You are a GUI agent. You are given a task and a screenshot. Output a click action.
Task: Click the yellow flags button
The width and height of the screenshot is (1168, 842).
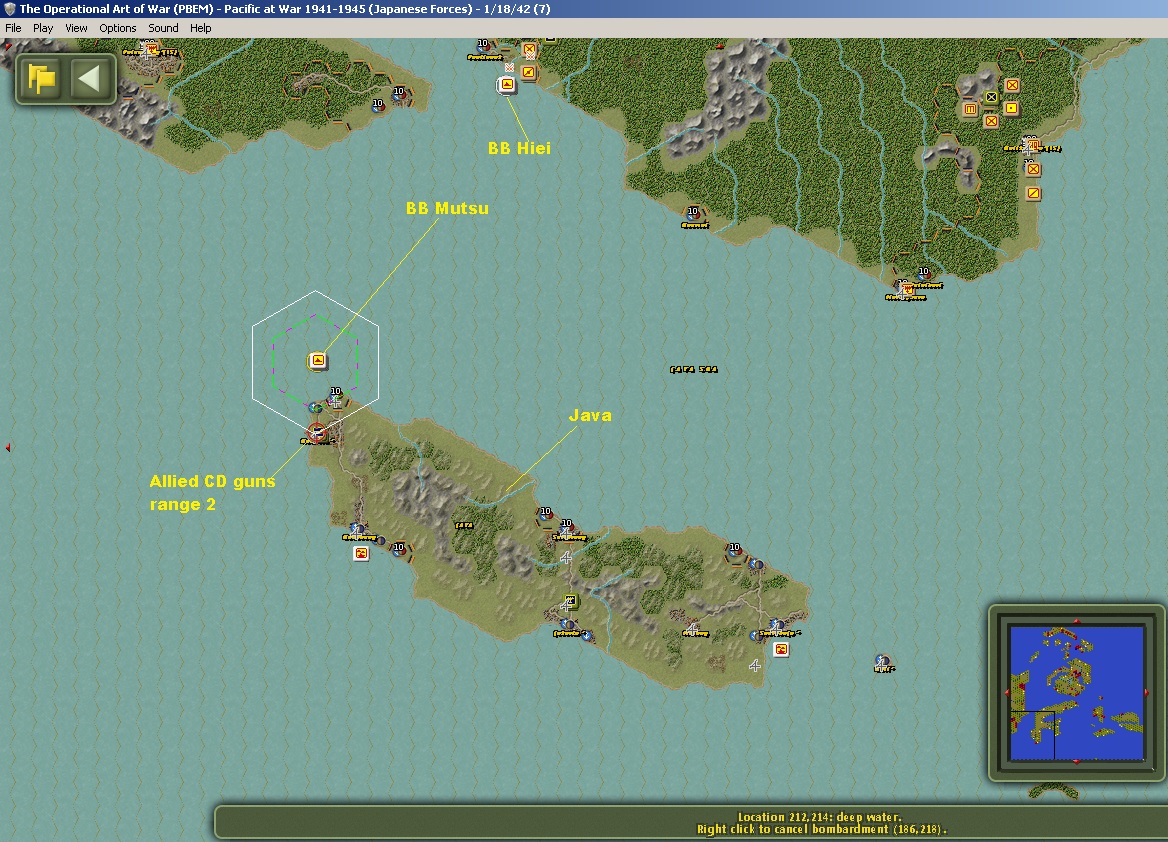tap(42, 78)
